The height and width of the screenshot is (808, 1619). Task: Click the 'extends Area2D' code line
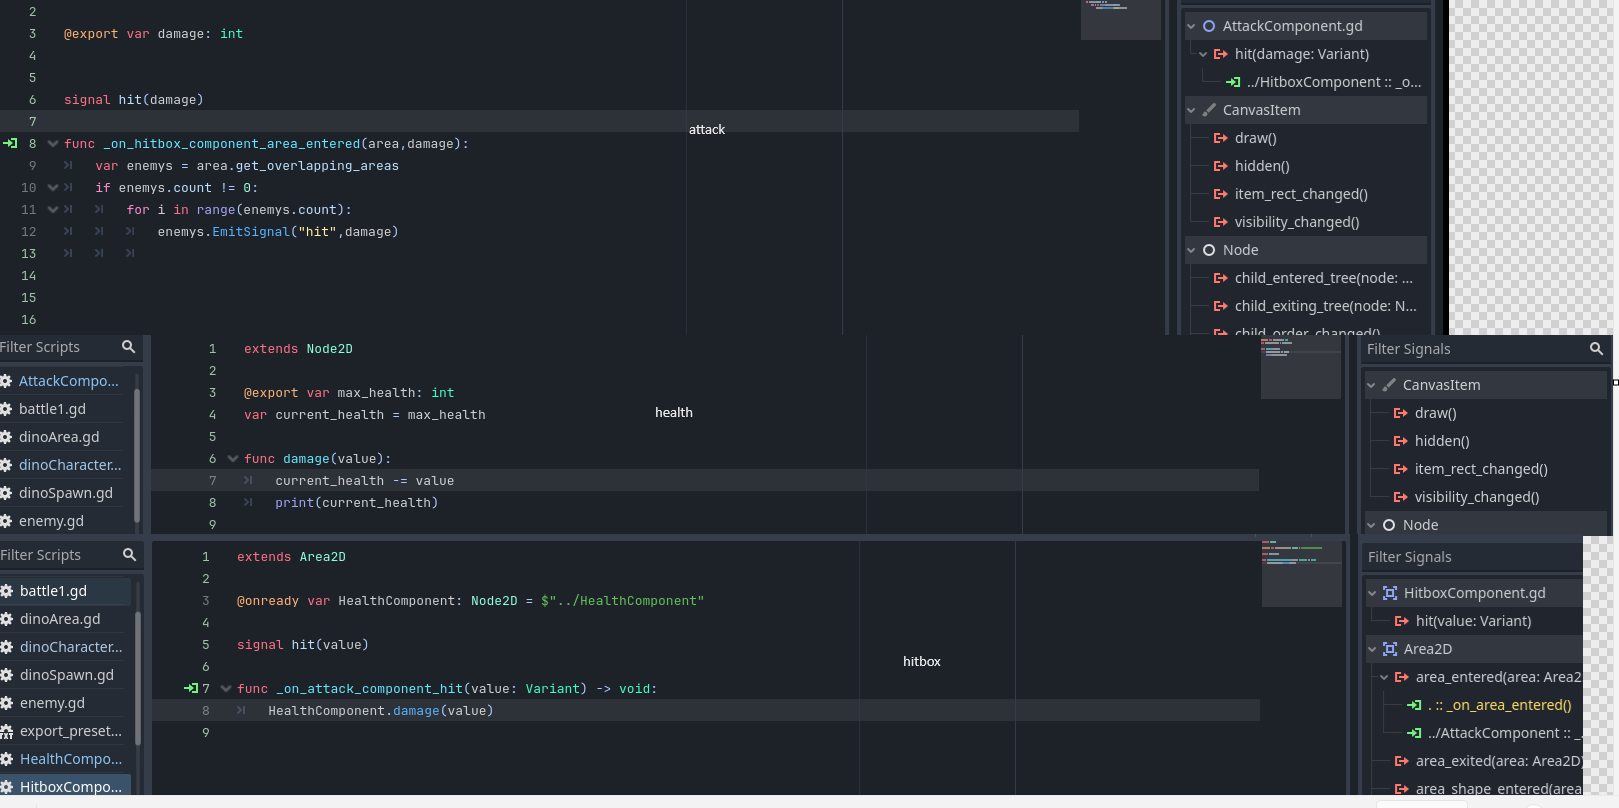point(291,556)
